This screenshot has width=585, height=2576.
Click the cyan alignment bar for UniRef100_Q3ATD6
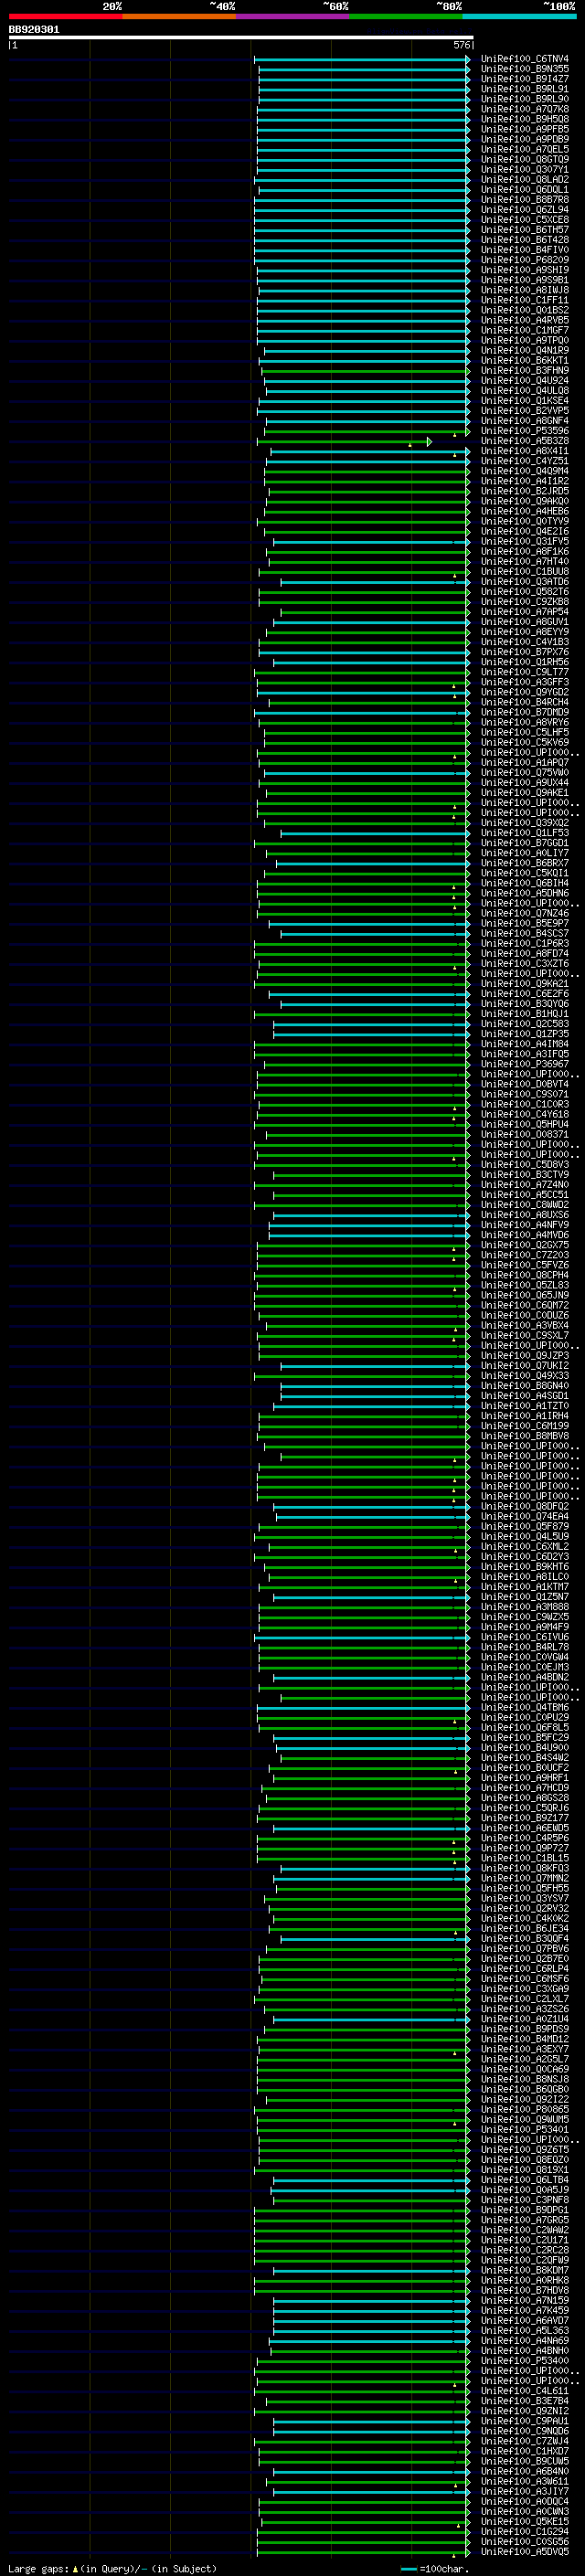tap(375, 583)
